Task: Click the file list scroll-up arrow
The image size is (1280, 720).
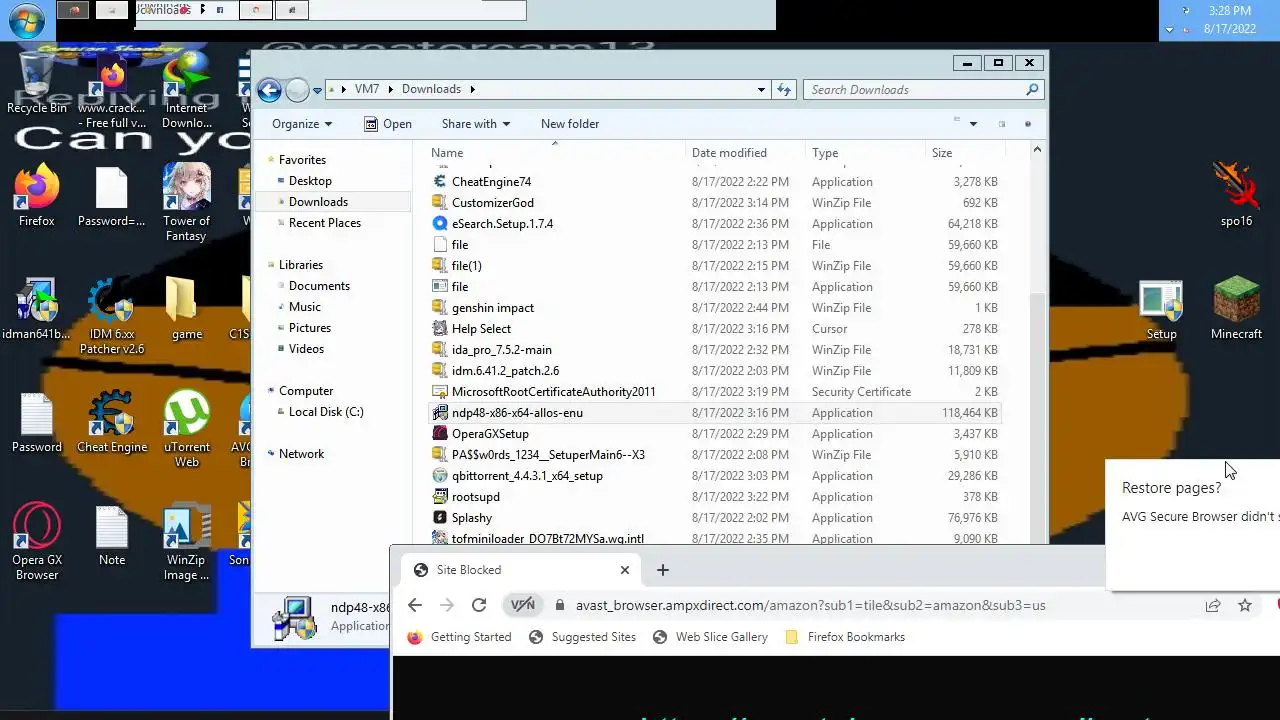Action: click(x=1037, y=150)
